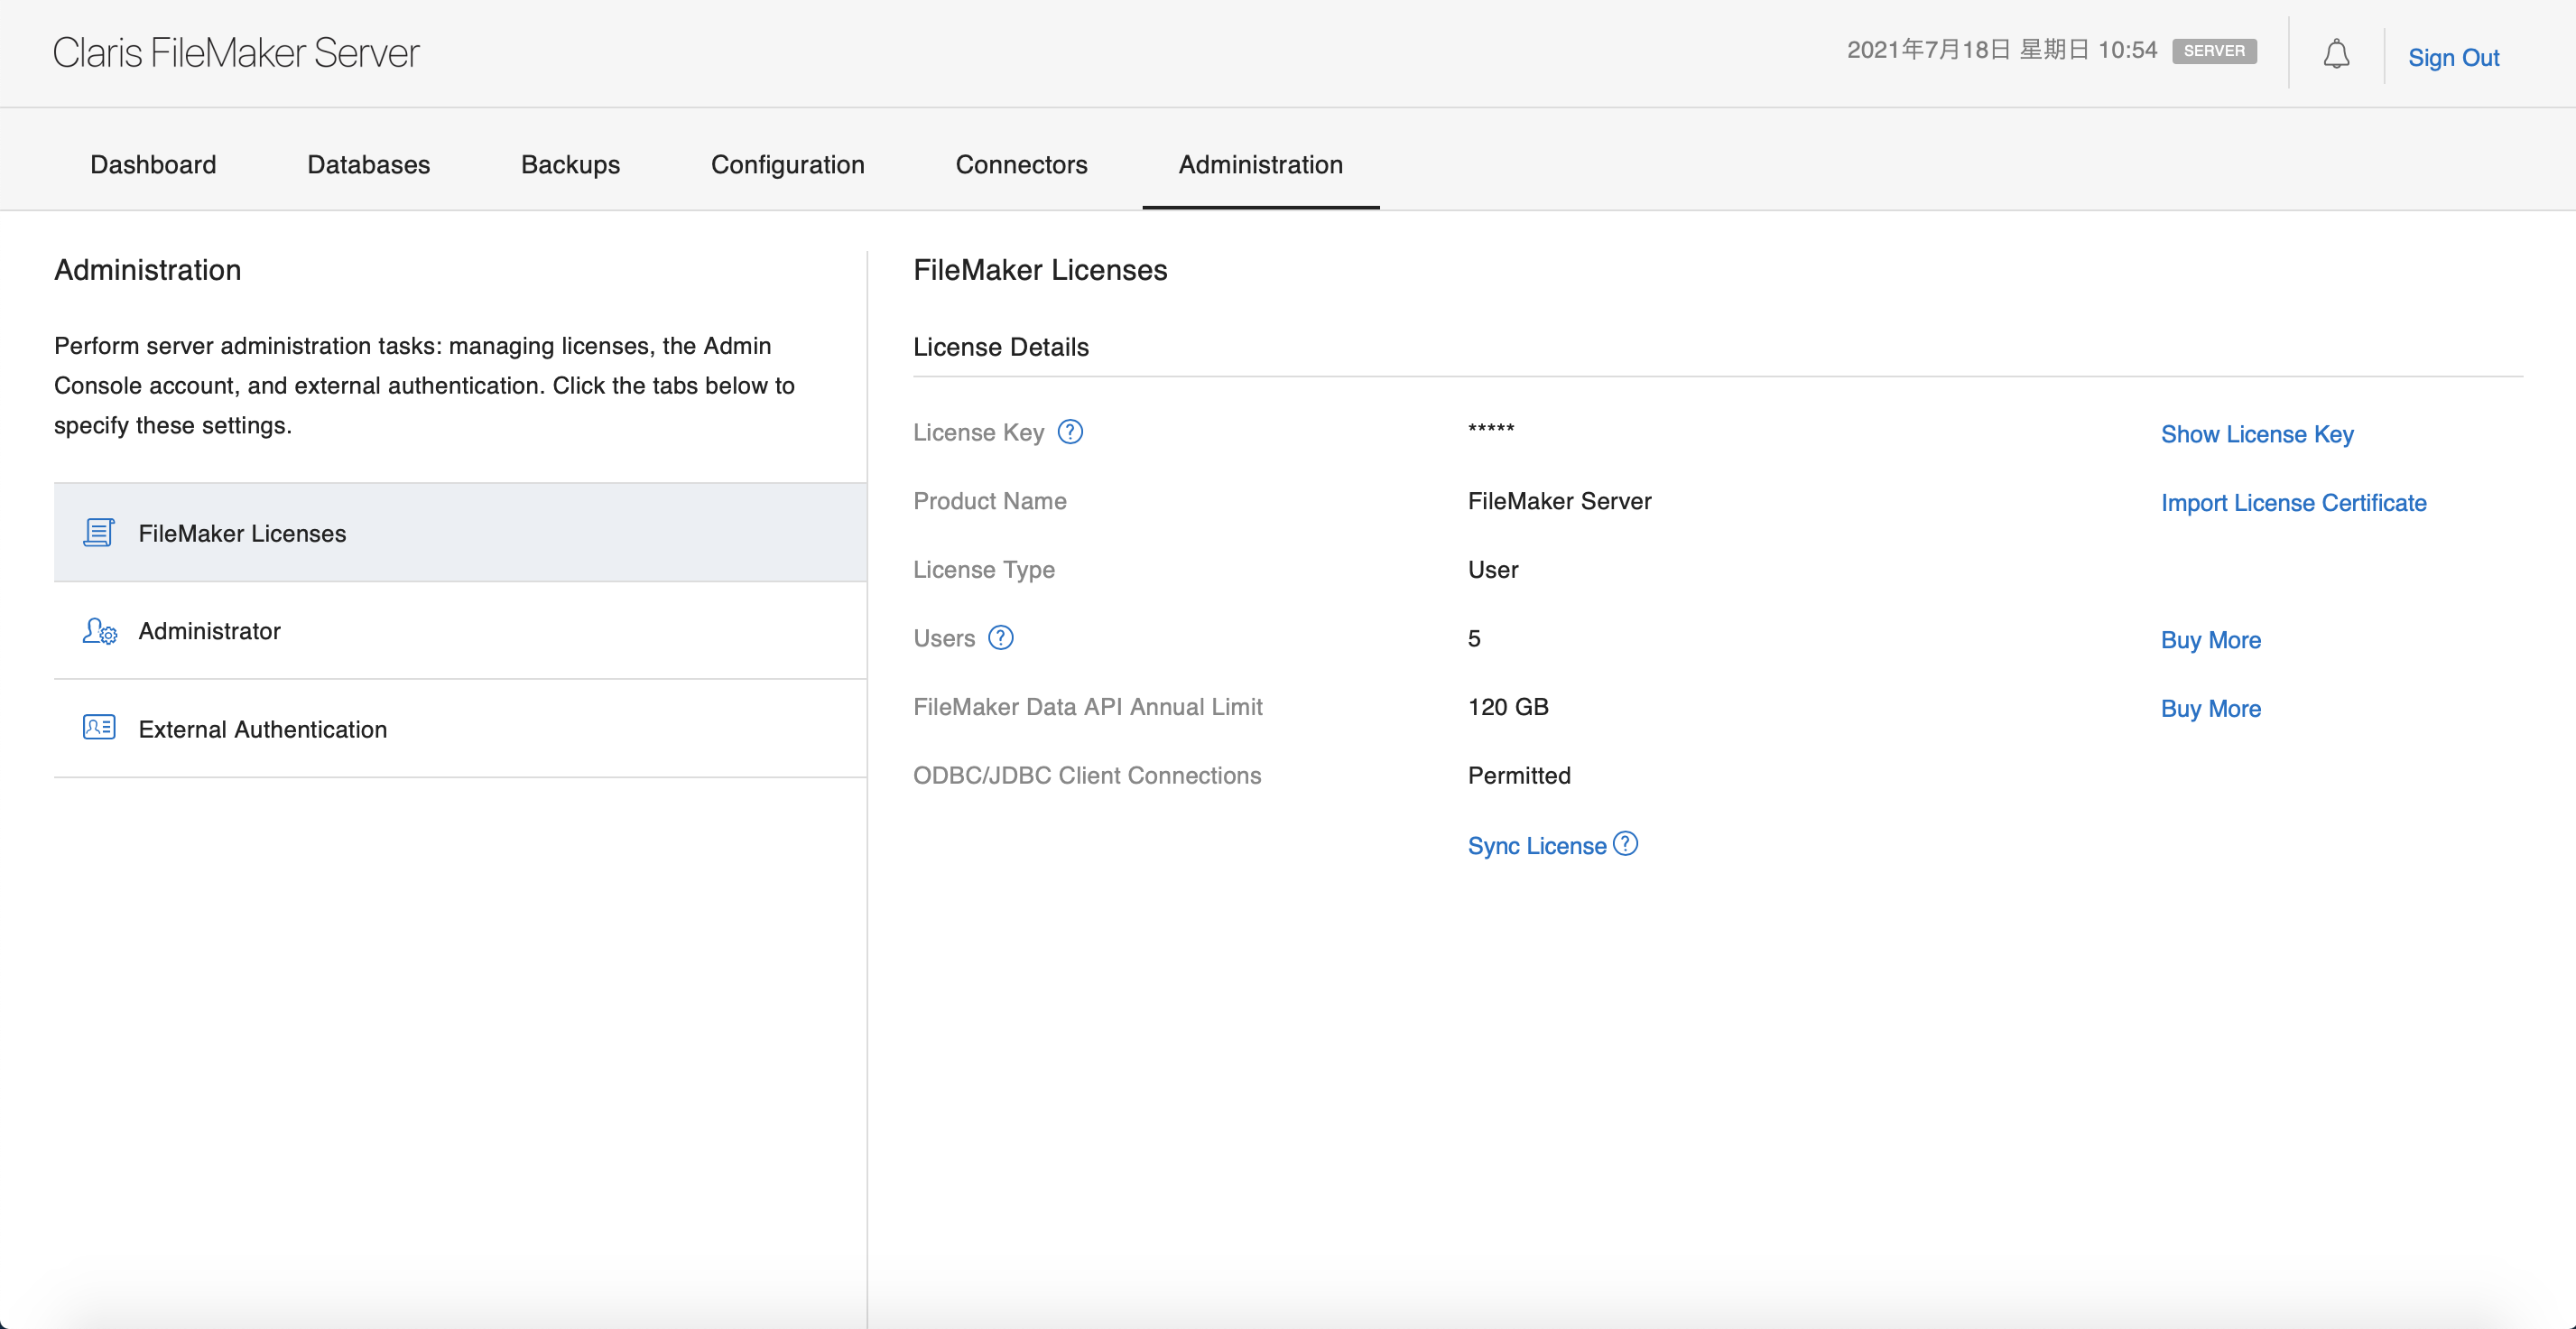The image size is (2576, 1329).
Task: Click Import License Certificate link
Action: tap(2294, 503)
